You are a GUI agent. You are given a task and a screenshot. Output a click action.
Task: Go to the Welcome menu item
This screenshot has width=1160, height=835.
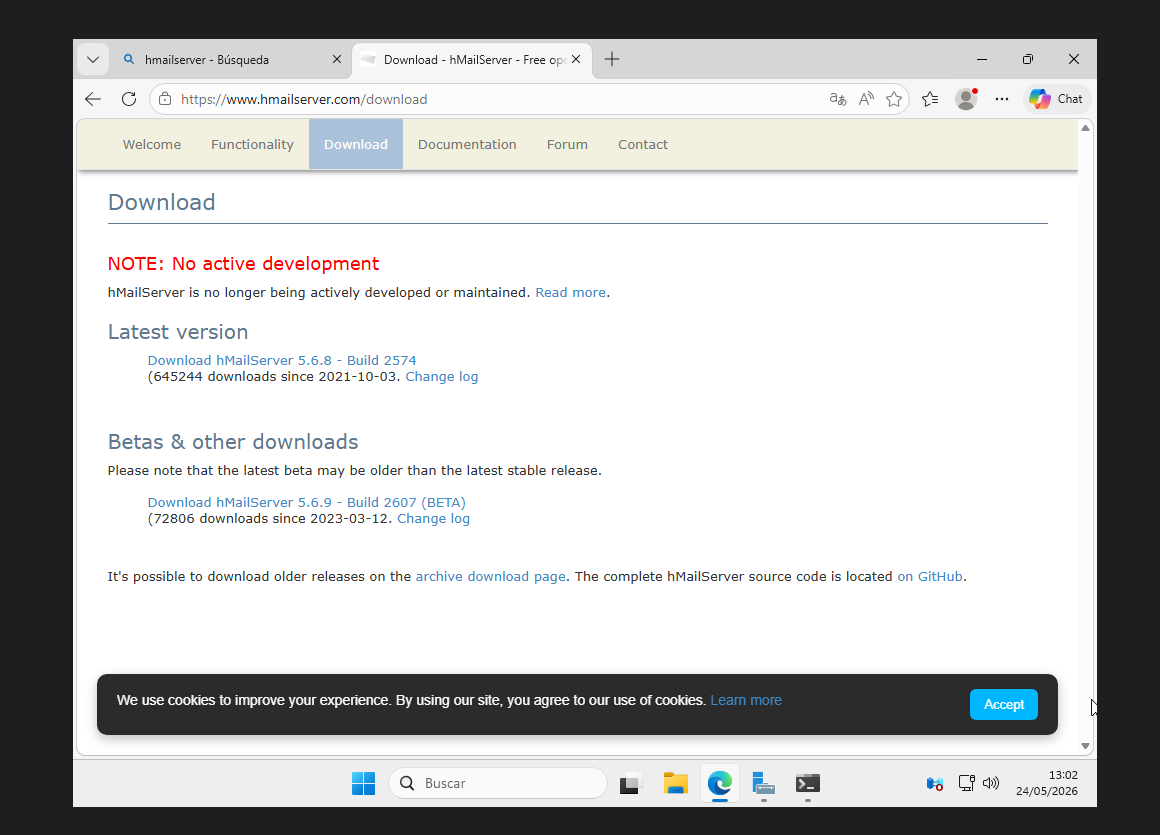[152, 144]
